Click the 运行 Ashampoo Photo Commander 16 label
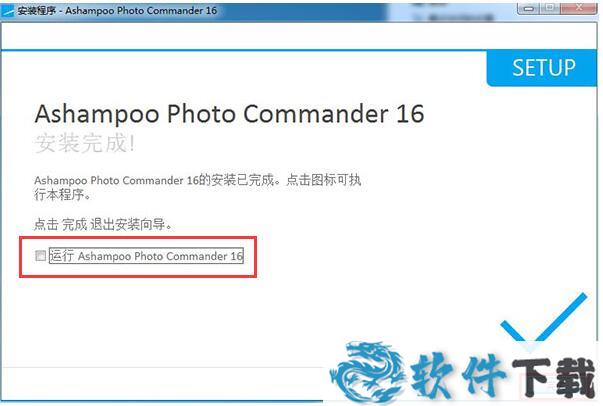The image size is (603, 406). tap(146, 256)
